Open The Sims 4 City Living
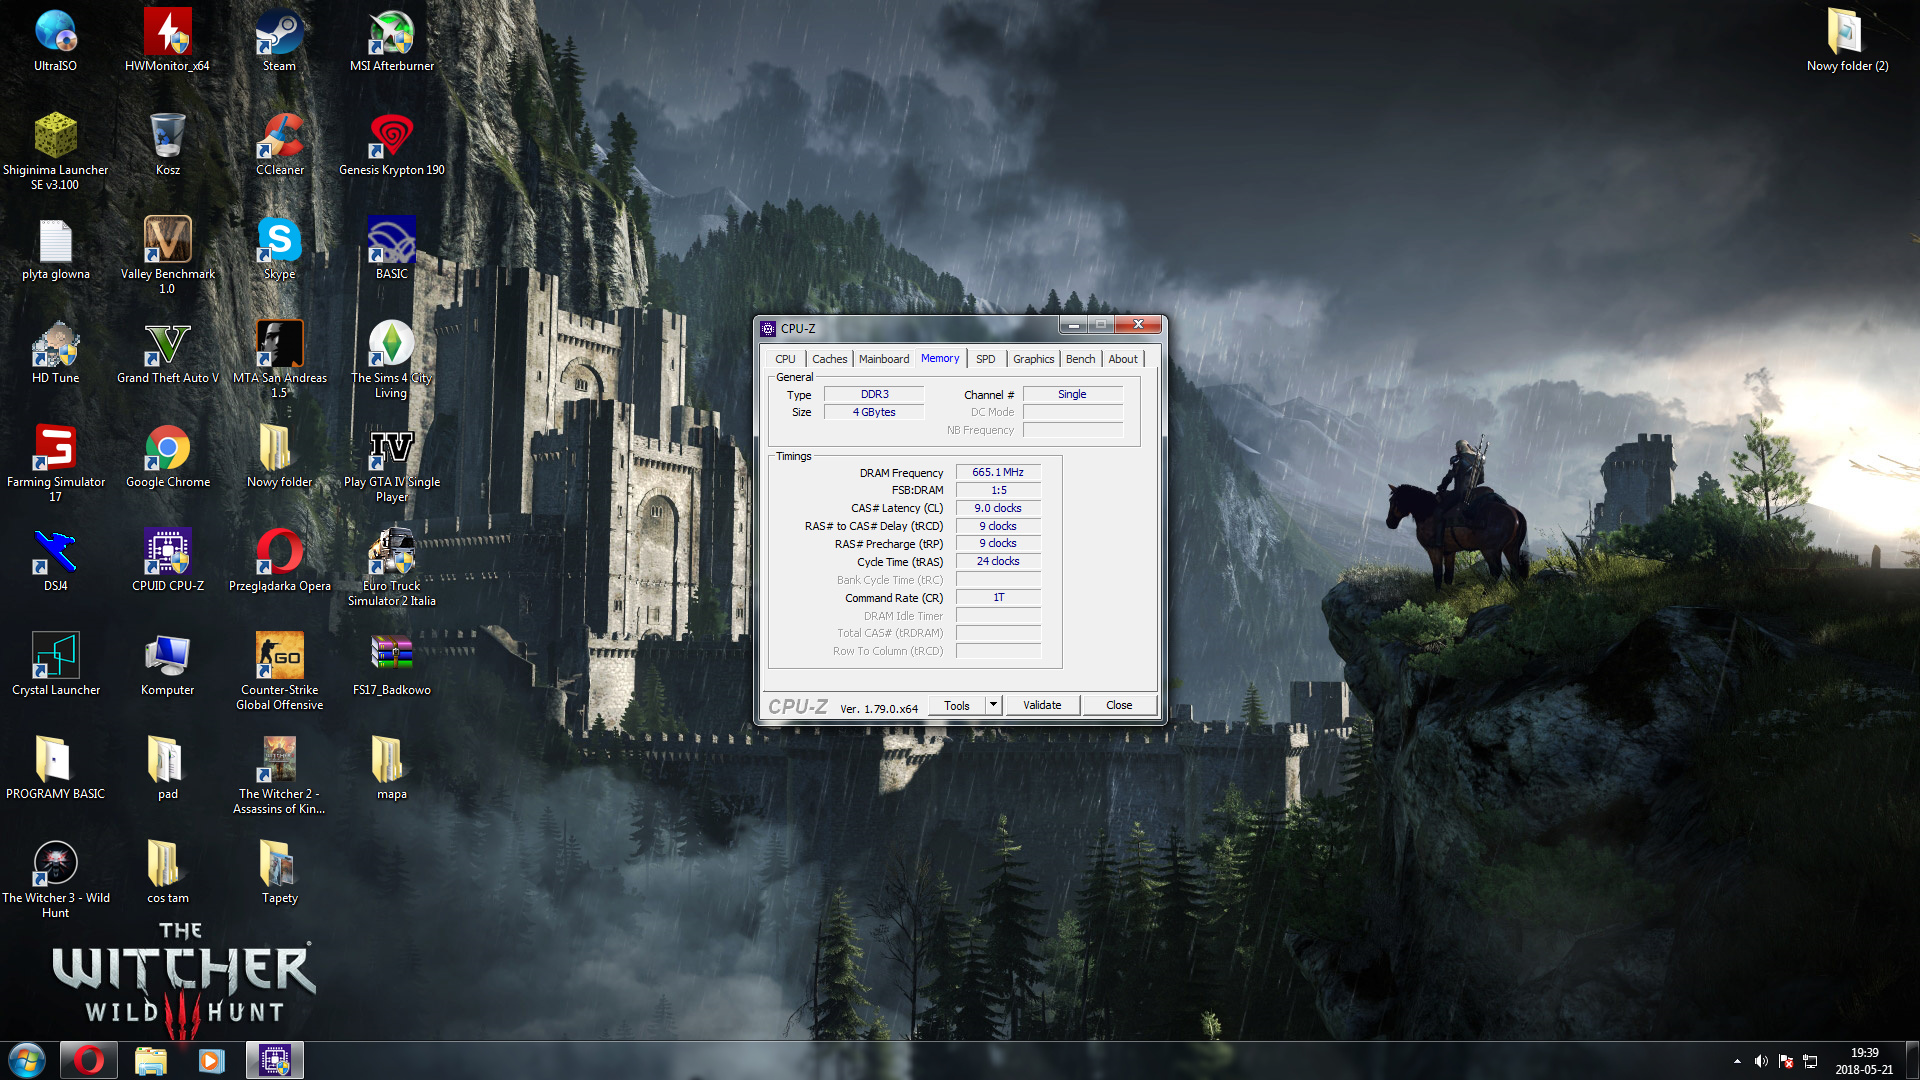The height and width of the screenshot is (1080, 1920). coord(391,360)
